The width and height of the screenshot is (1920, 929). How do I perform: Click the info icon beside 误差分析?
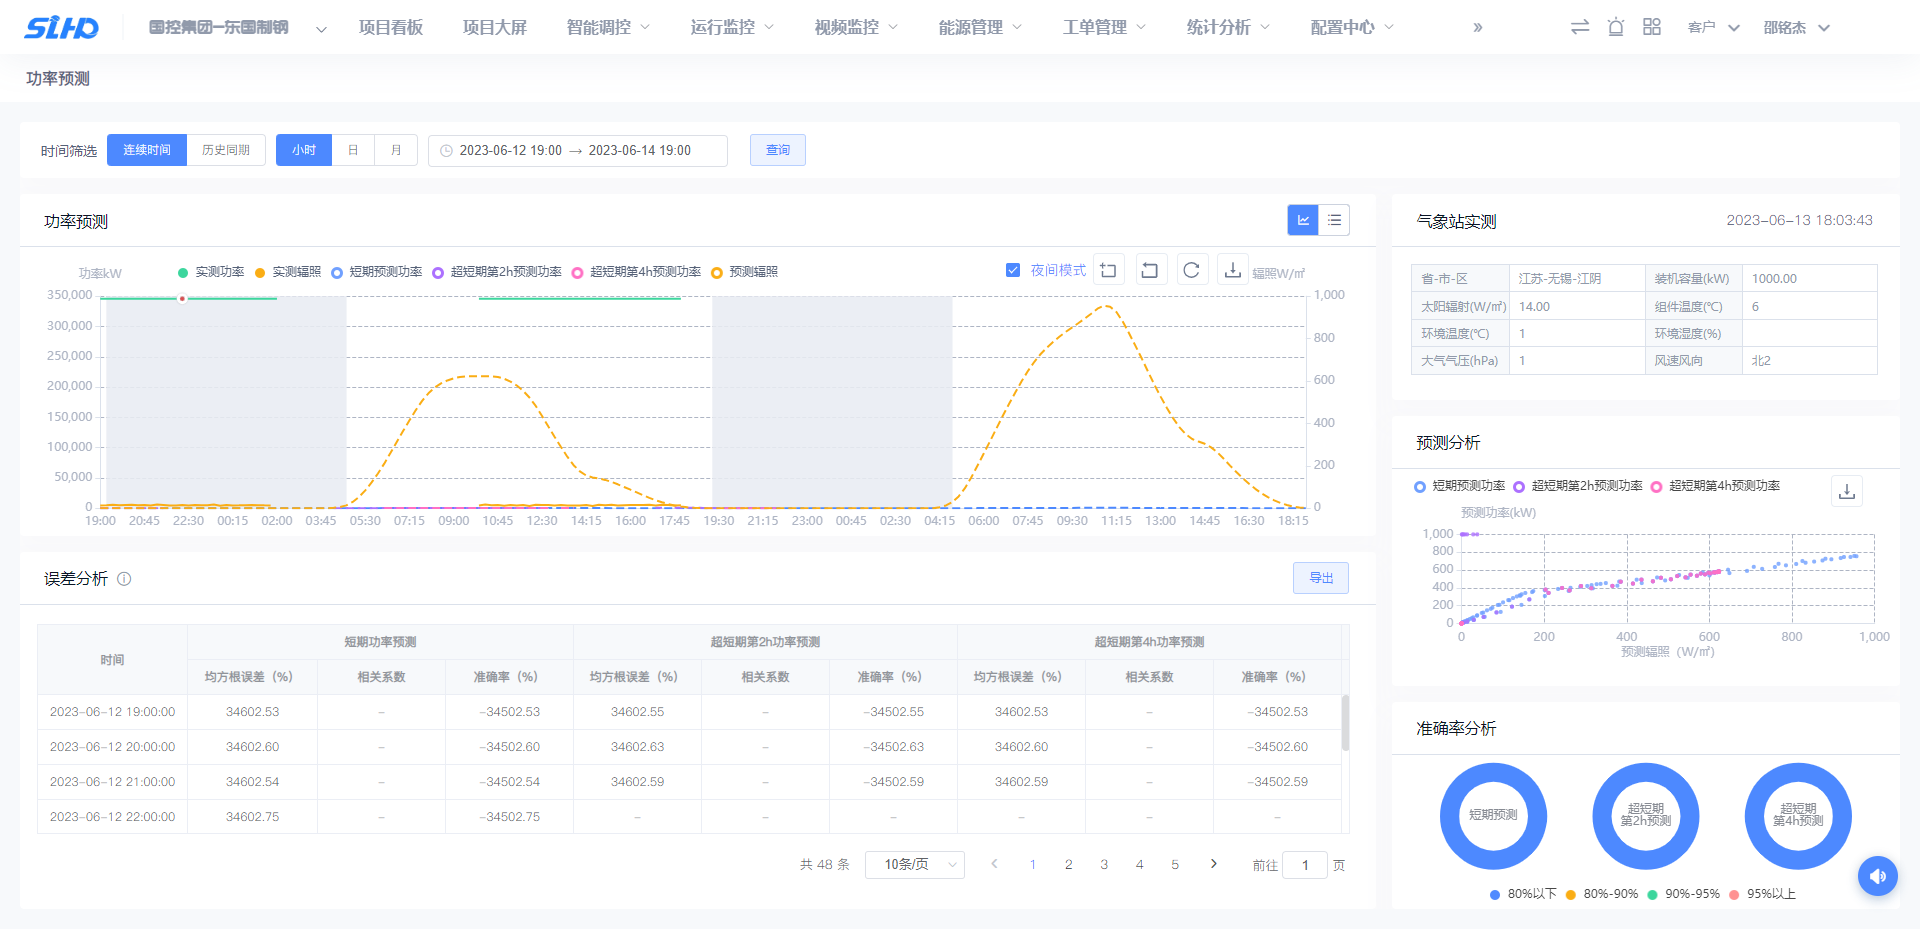(x=124, y=579)
